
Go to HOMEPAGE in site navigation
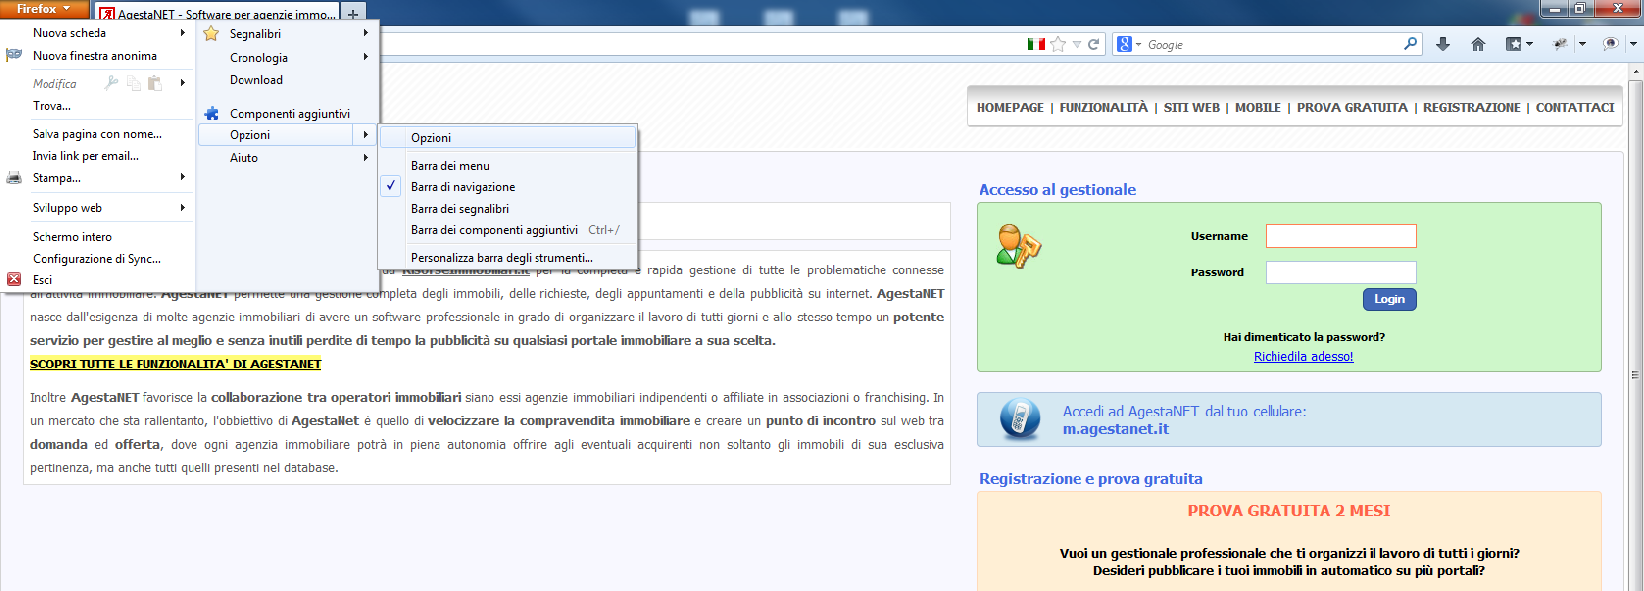(1010, 108)
